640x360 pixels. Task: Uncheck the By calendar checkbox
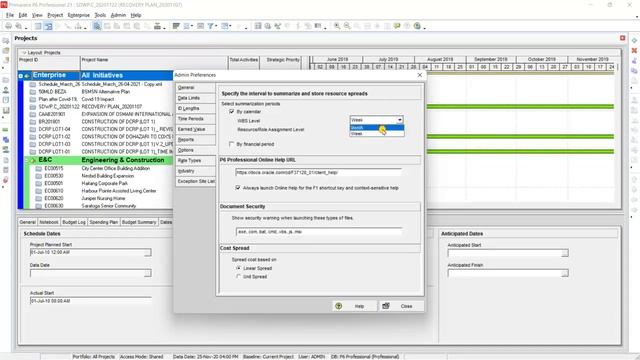231,111
